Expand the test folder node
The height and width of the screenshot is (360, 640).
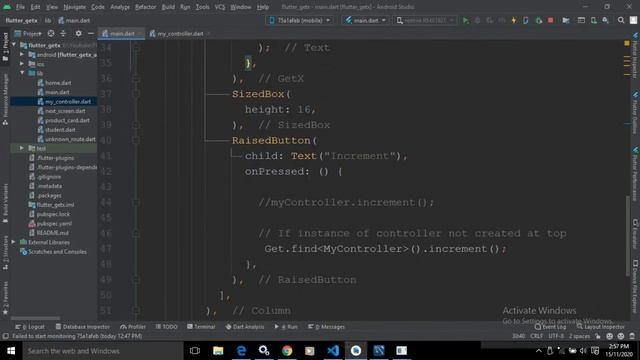pos(22,148)
